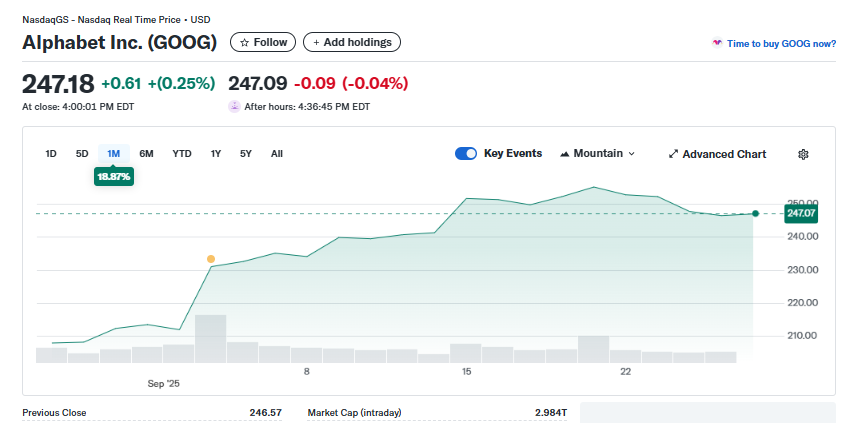This screenshot has height=423, width=851.
Task: Click the 22 date label on x-axis
Action: [x=626, y=372]
